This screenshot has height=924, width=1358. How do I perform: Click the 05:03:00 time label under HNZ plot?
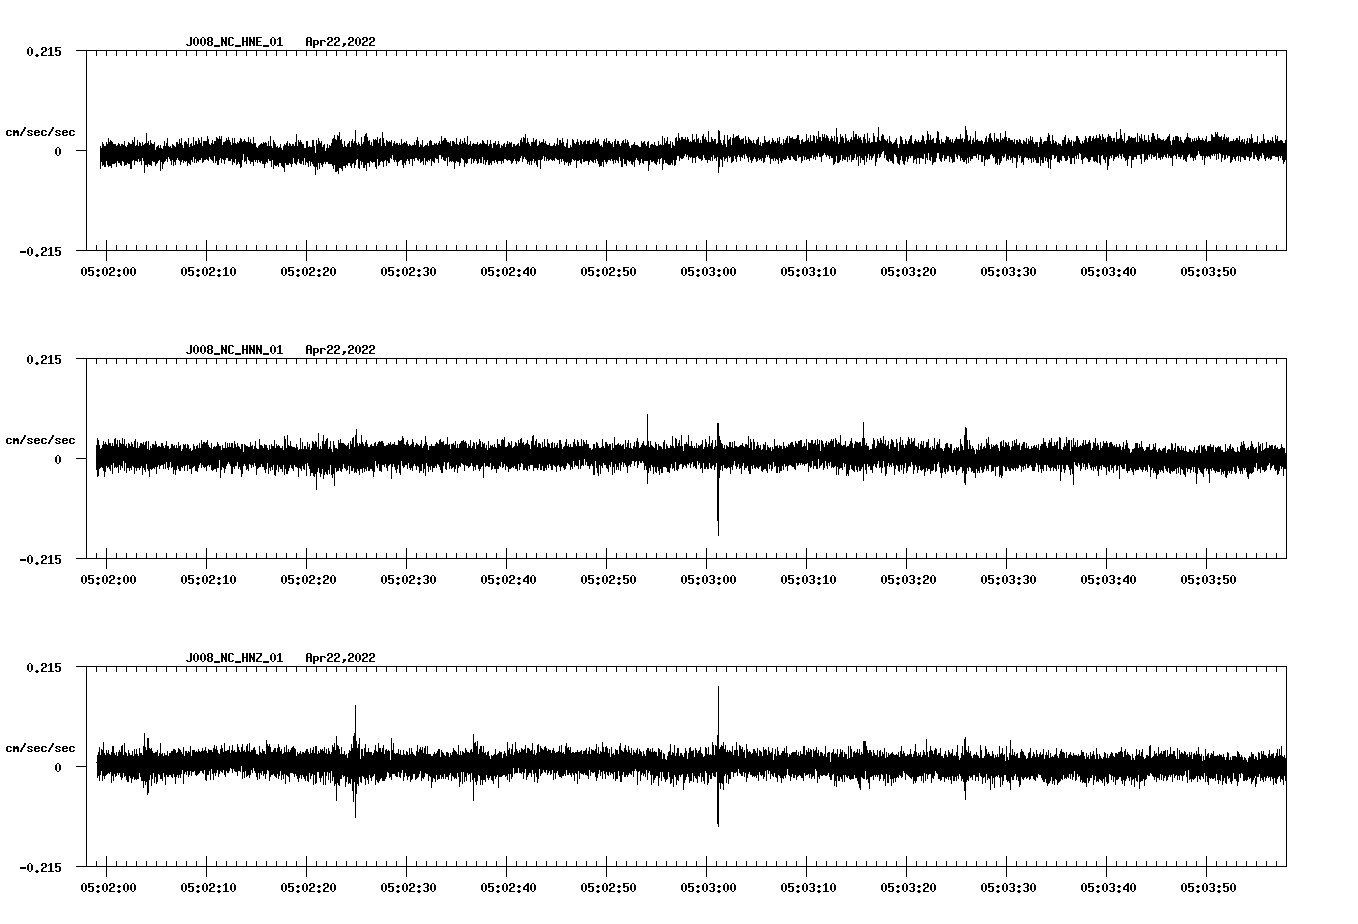coord(708,887)
